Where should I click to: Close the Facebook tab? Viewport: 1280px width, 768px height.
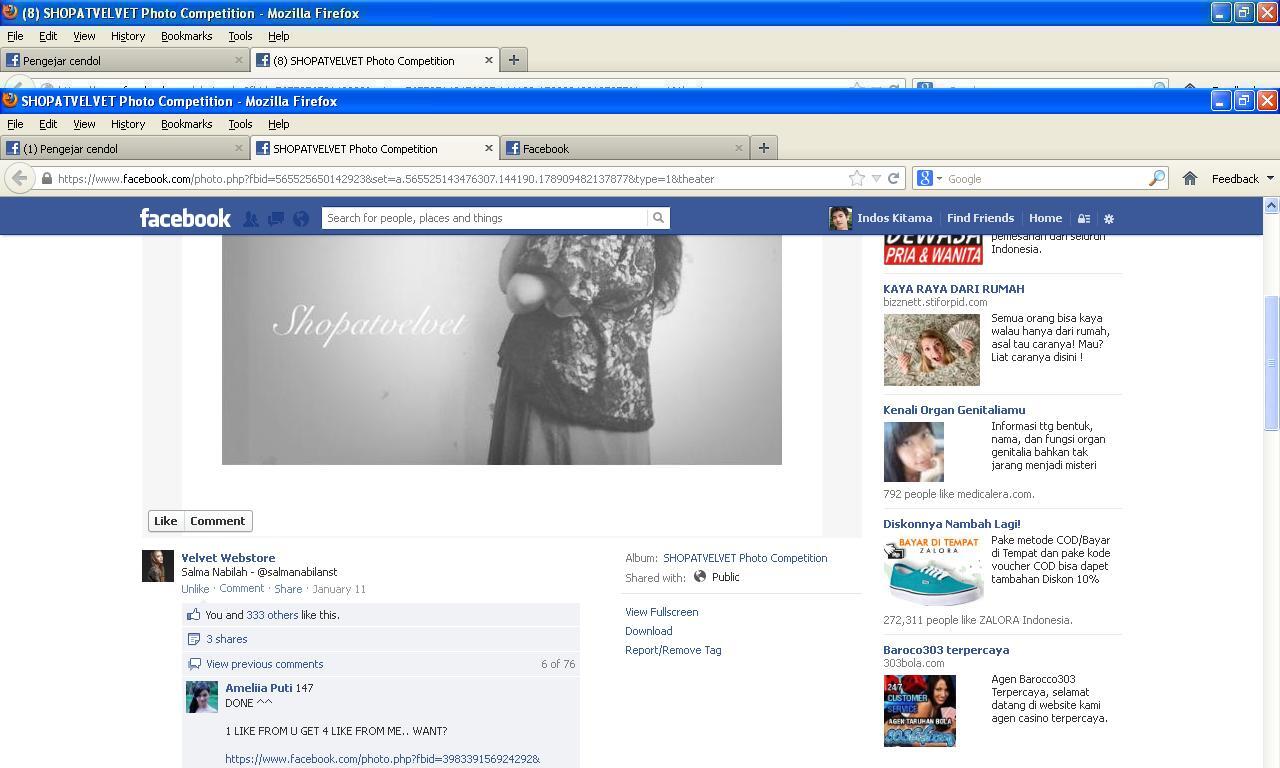coord(739,148)
